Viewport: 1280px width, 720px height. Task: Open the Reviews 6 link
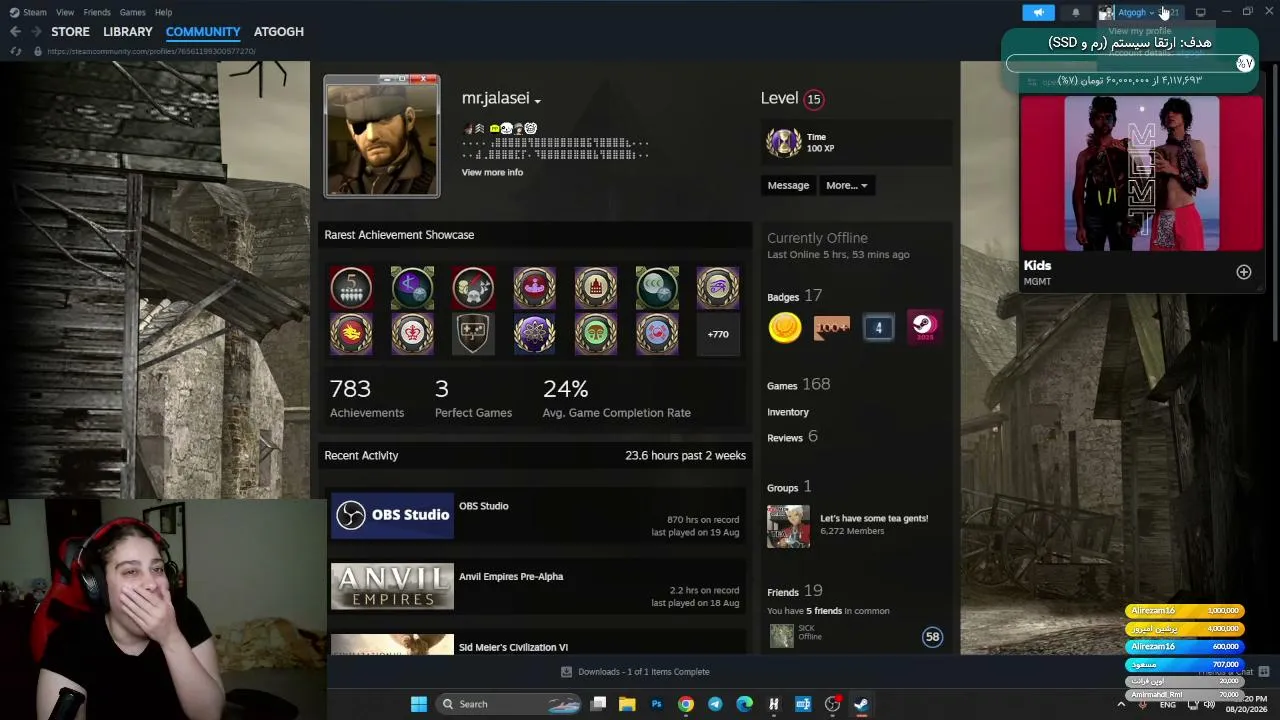792,437
